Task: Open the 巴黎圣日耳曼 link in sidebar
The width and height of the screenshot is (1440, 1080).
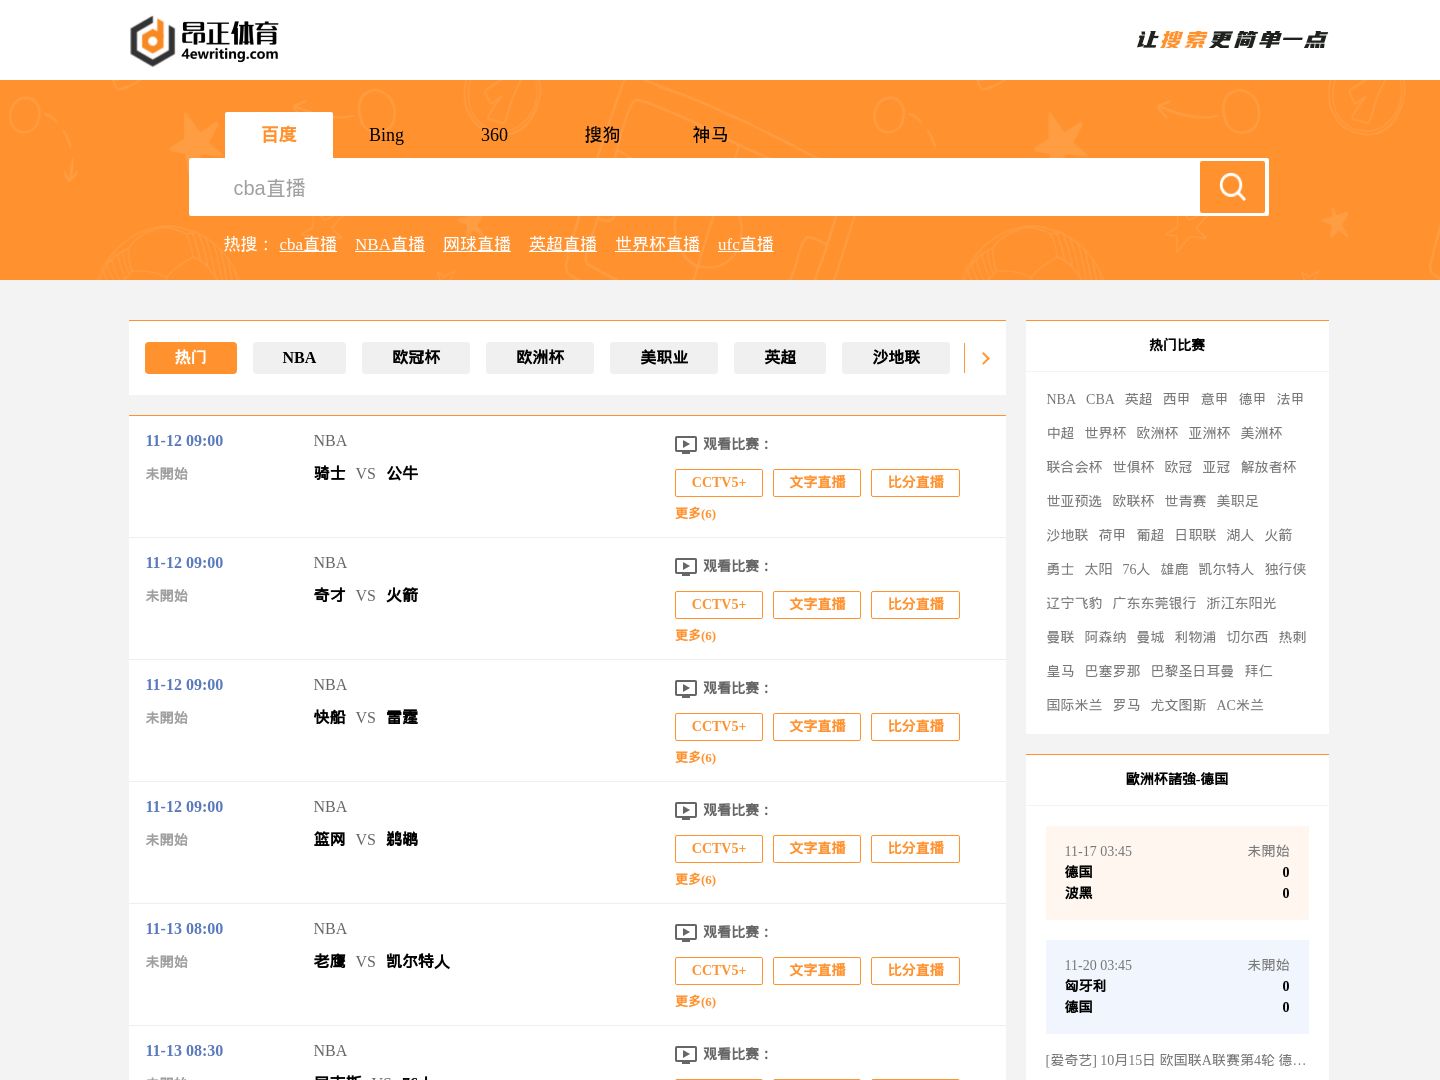Action: tap(1192, 671)
